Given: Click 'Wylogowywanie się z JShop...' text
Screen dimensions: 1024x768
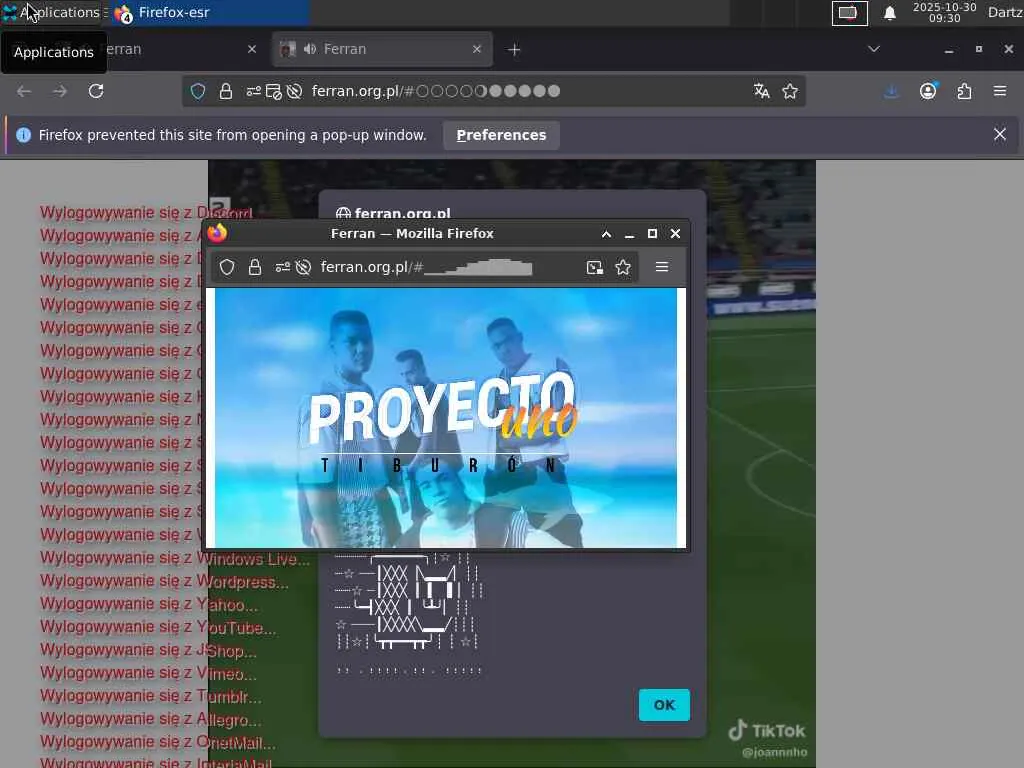Looking at the screenshot, I should pos(148,650).
